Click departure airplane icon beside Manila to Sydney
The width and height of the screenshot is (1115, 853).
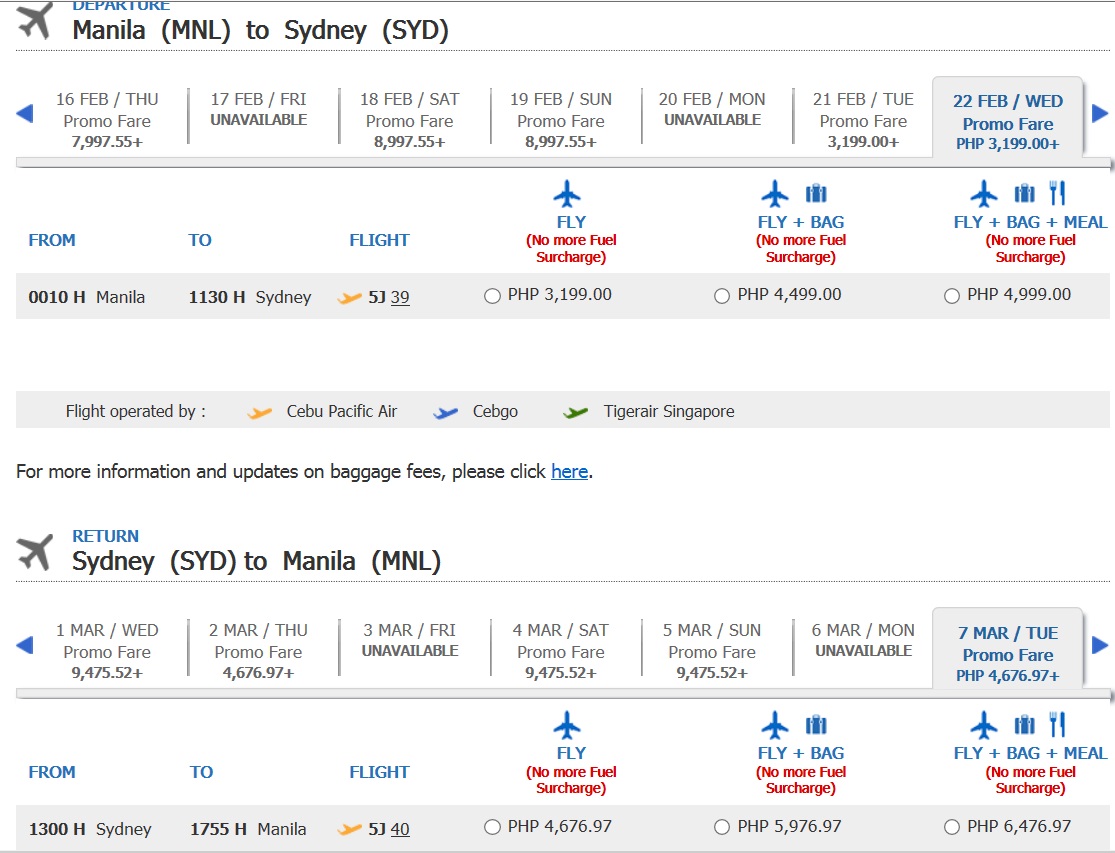36,20
